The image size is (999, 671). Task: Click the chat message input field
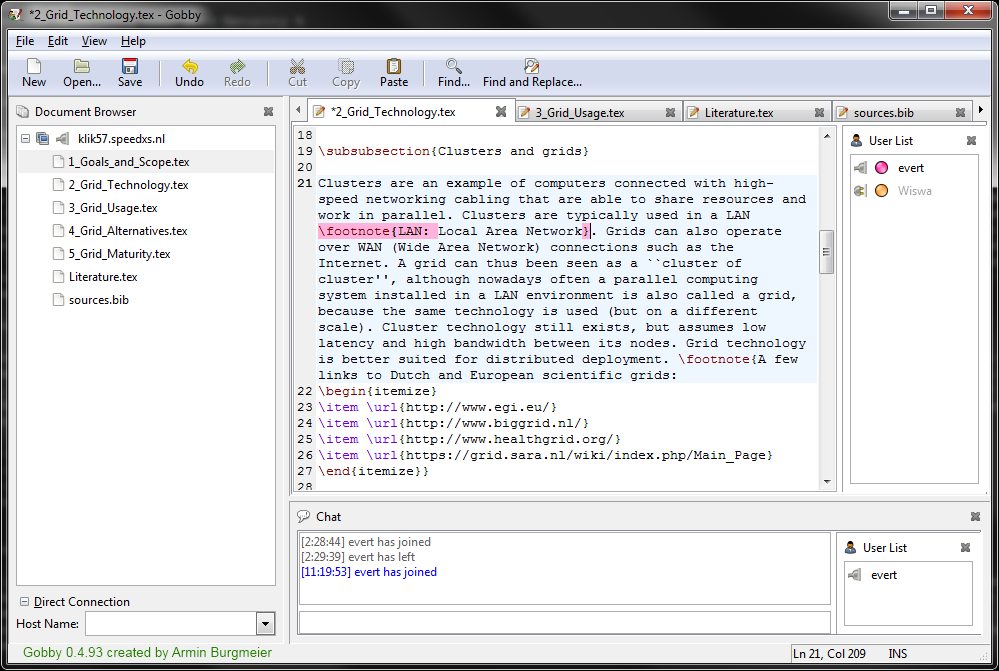point(564,623)
